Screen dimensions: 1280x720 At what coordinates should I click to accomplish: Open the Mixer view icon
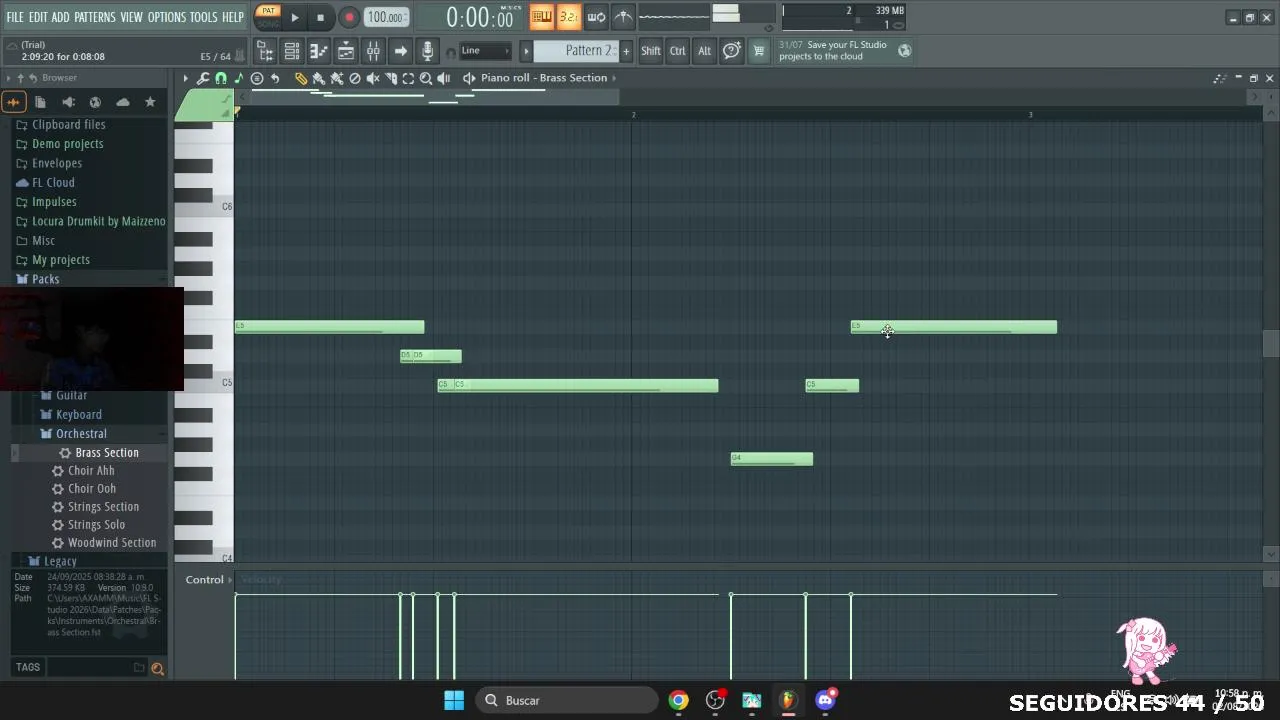(x=373, y=51)
